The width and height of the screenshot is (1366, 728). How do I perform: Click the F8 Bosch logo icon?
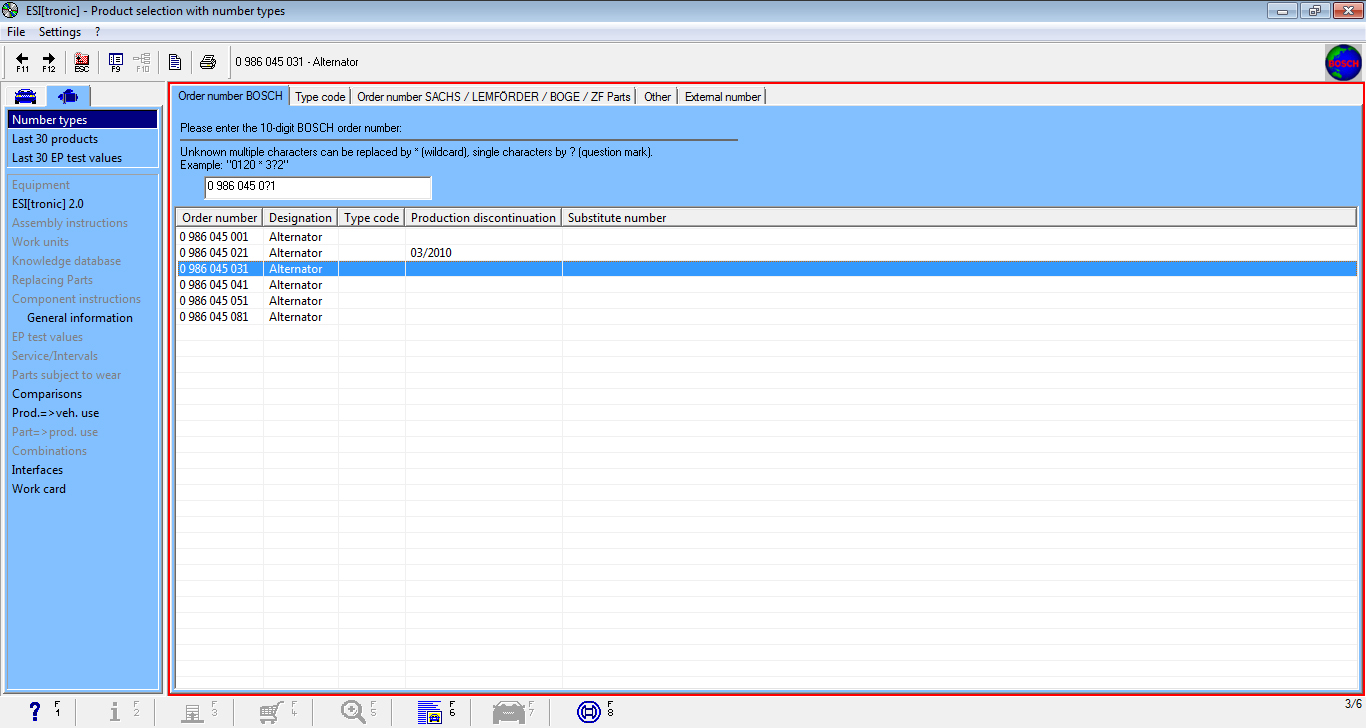point(589,711)
